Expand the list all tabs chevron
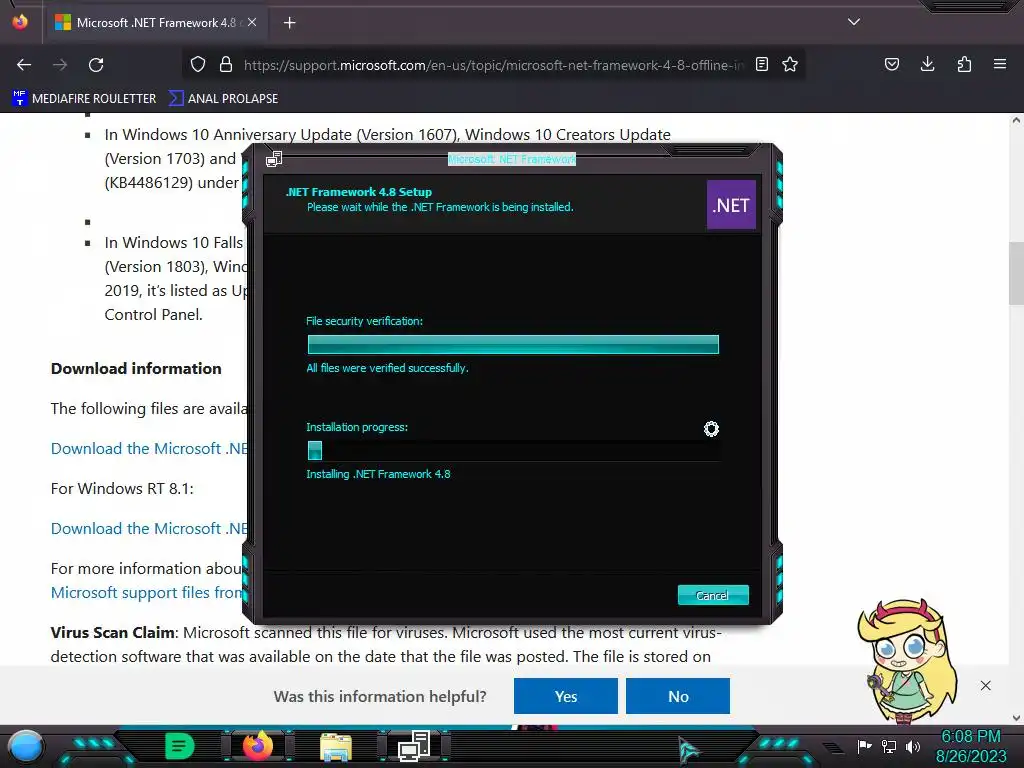The image size is (1024, 768). pyautogui.click(x=854, y=22)
